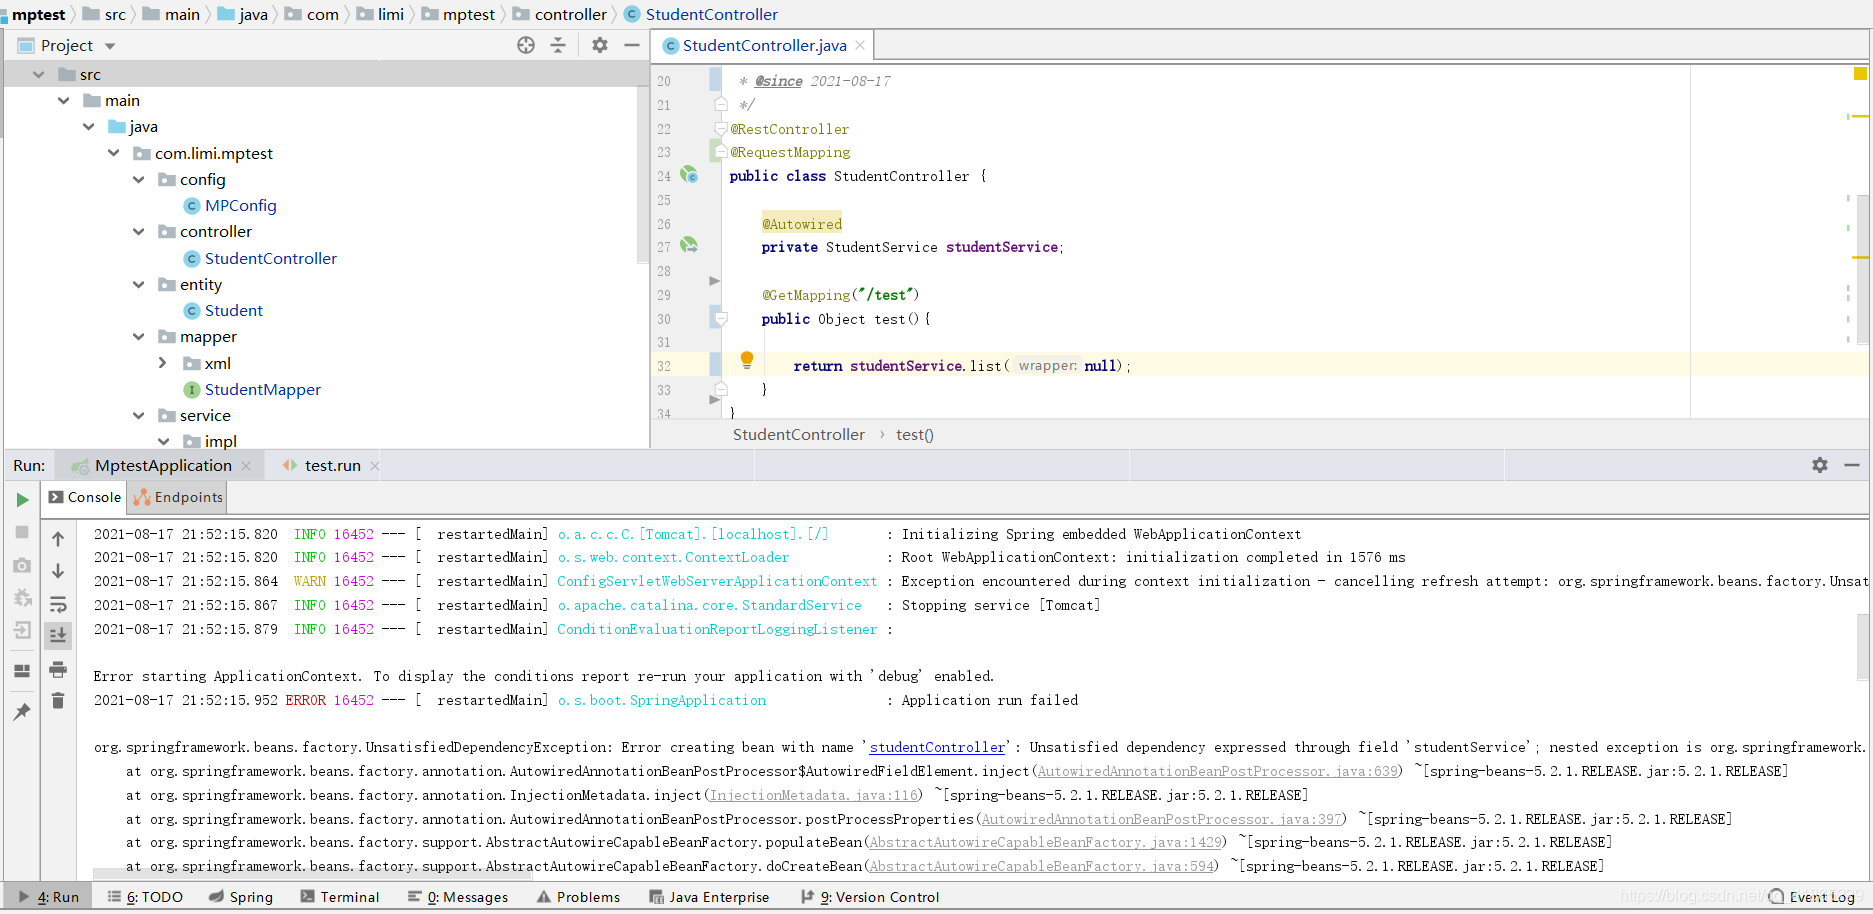Follow the studentController link in the error
Screen dimensions: 1873x914
click(x=936, y=747)
